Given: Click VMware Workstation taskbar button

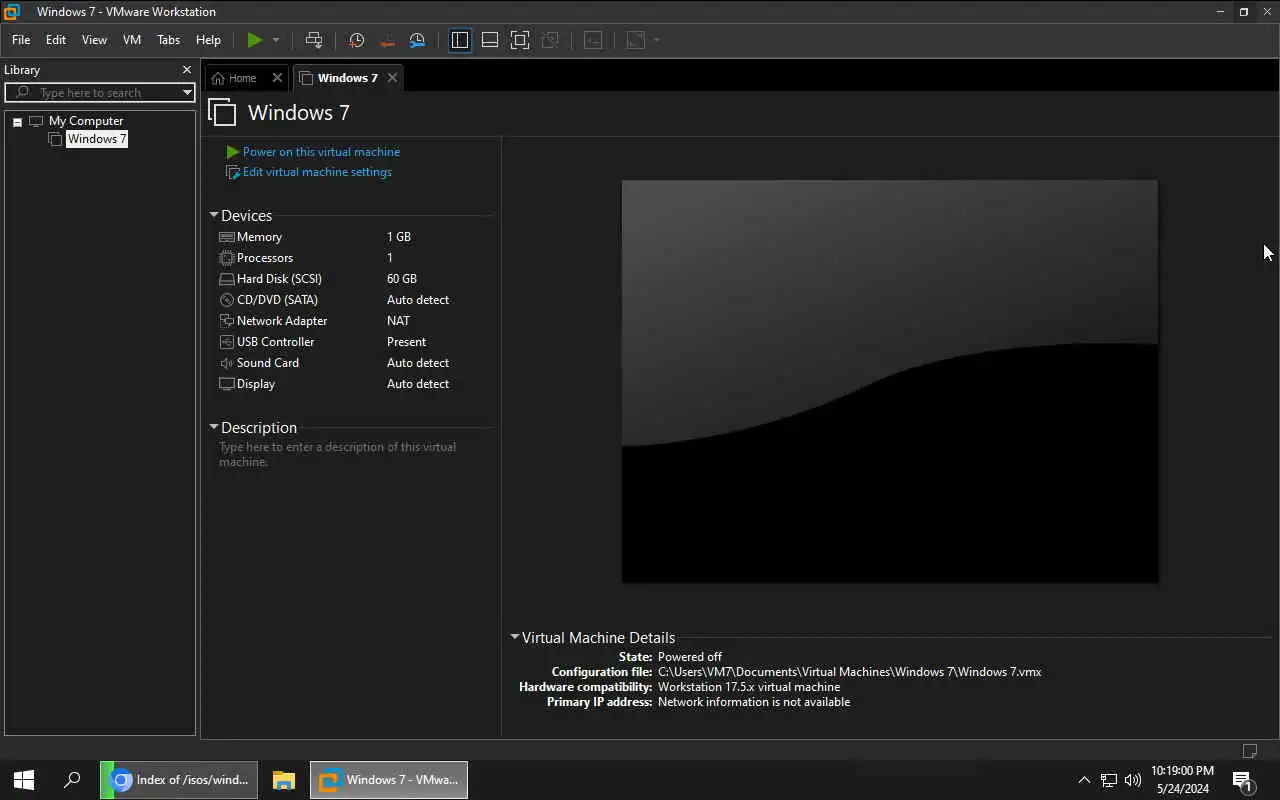Looking at the screenshot, I should point(389,780).
